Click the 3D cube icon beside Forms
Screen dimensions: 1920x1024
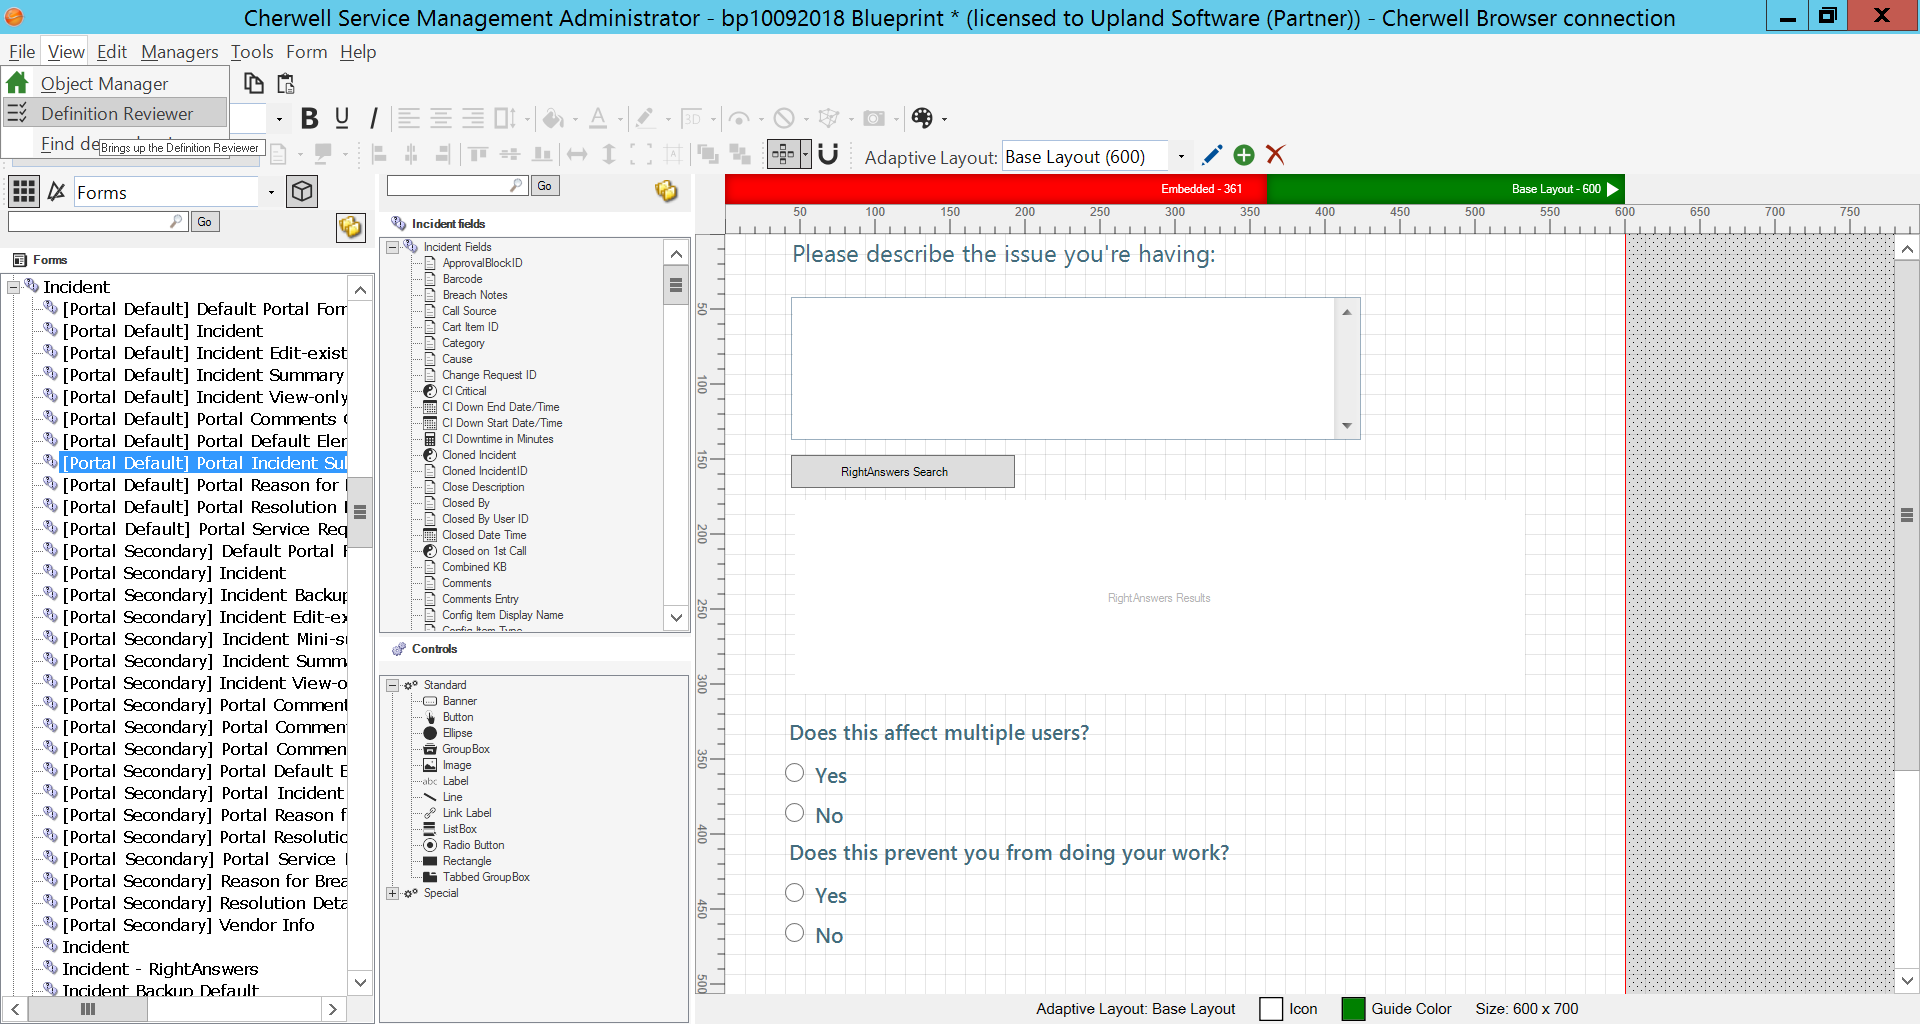coord(301,192)
